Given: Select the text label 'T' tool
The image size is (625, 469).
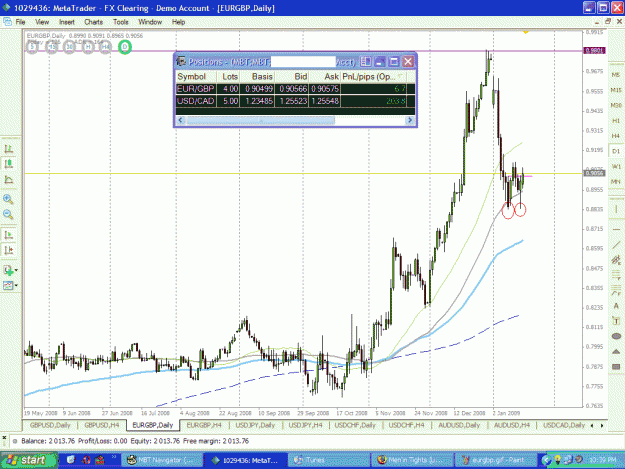Looking at the screenshot, I should [x=616, y=321].
